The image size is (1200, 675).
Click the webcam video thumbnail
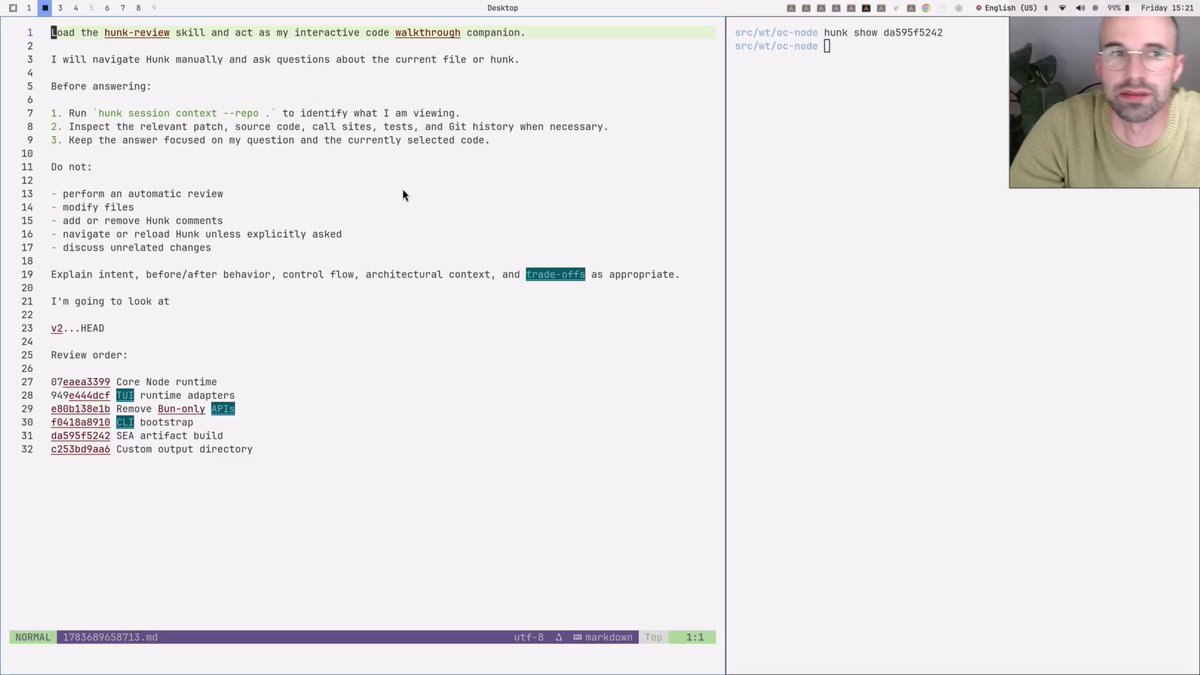1104,102
